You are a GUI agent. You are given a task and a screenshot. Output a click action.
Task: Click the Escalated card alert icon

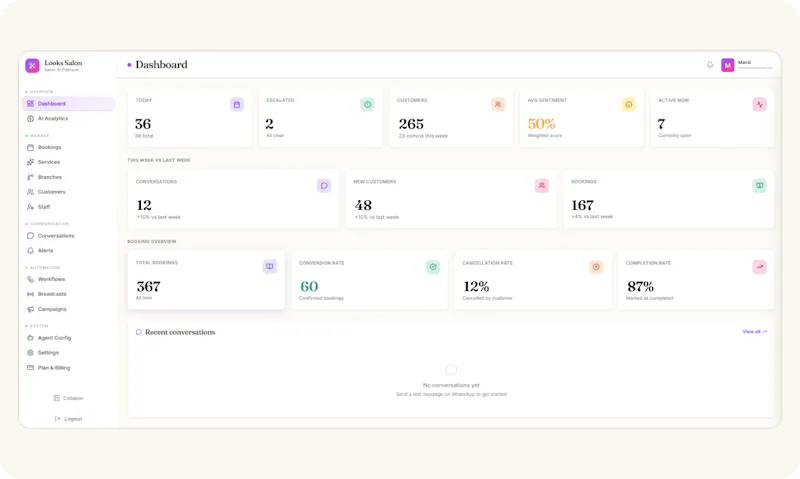[x=367, y=105]
